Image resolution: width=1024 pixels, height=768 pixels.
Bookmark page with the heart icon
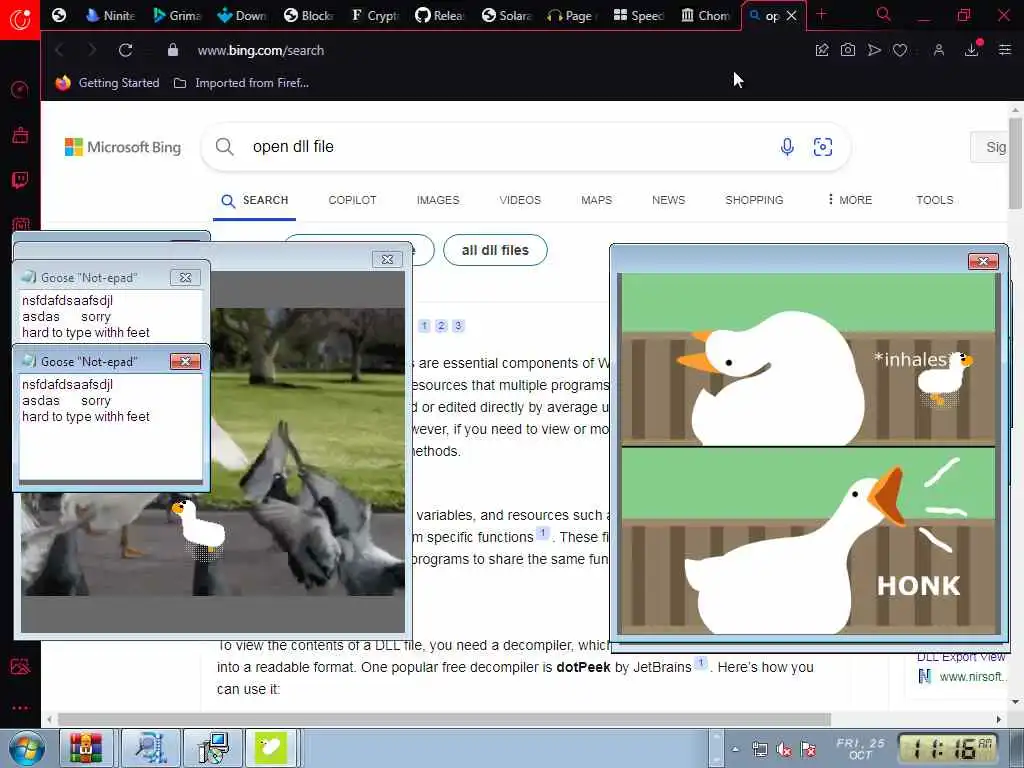(900, 50)
